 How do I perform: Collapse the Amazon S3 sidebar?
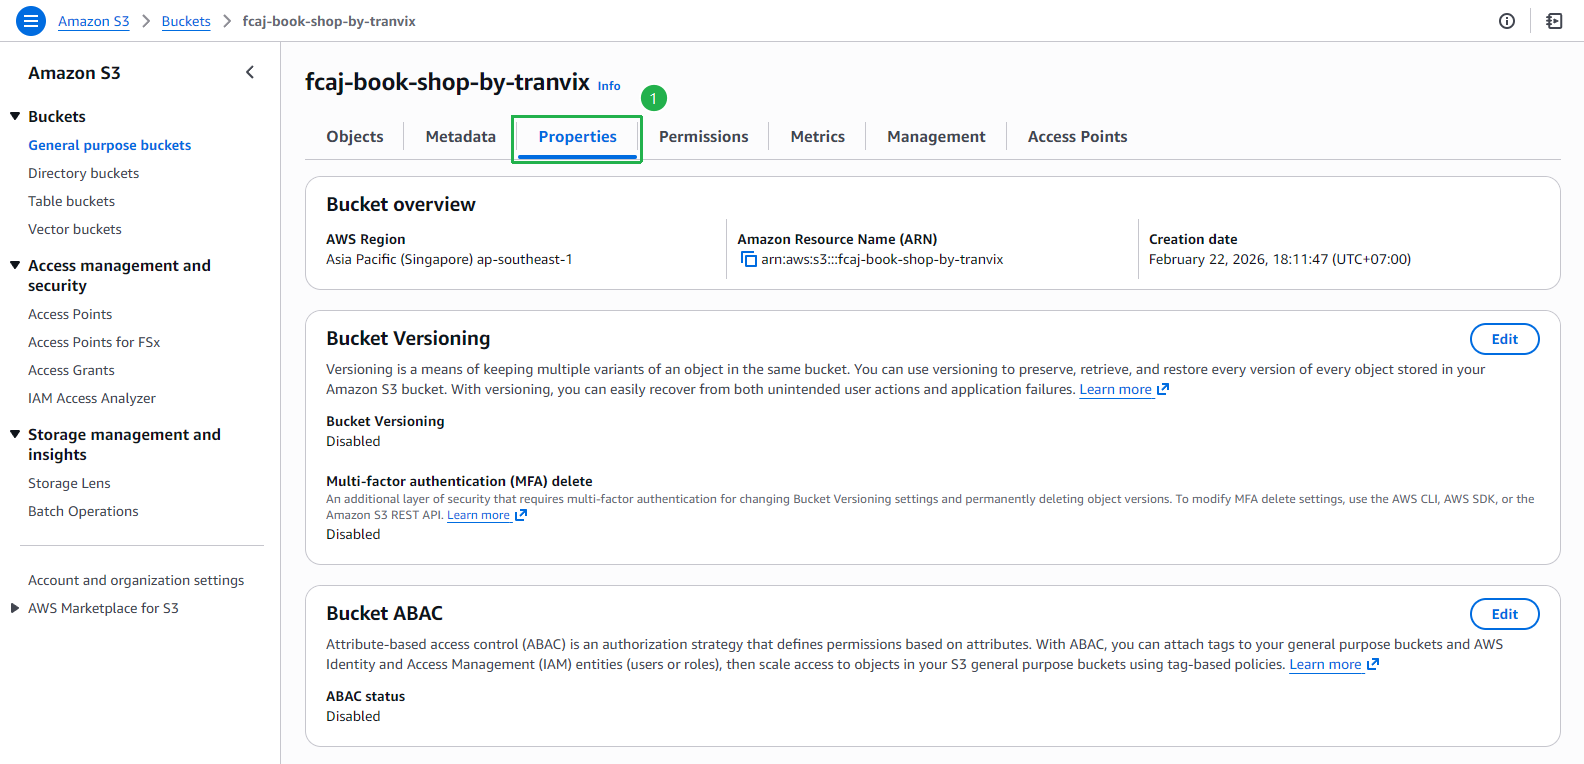(x=250, y=72)
